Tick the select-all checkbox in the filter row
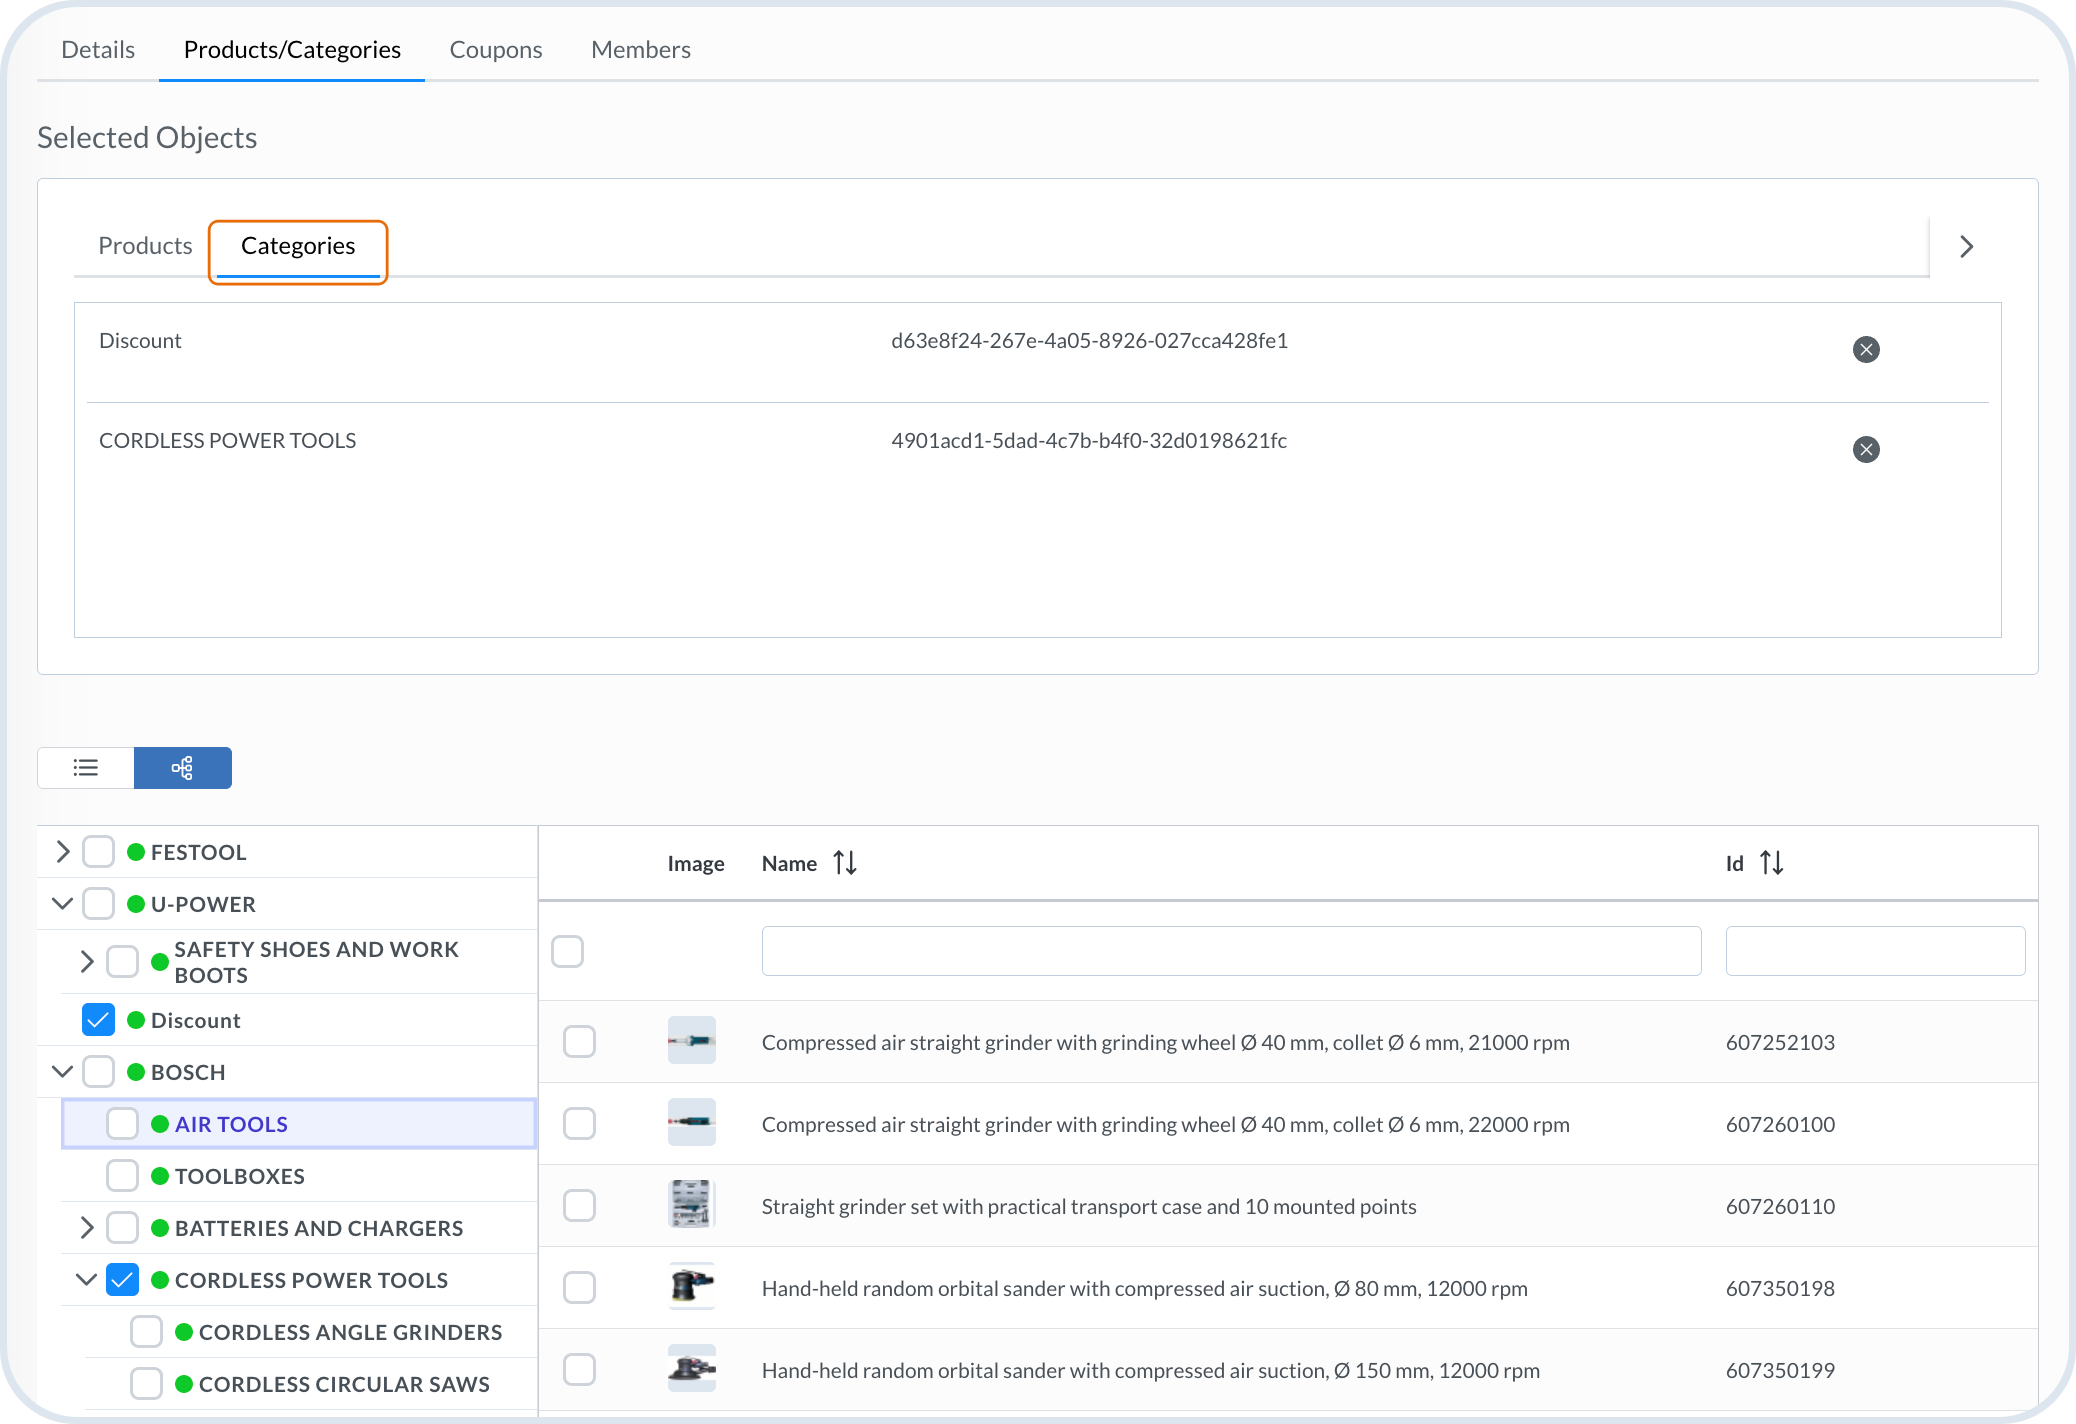Viewport: 2076px width, 1424px height. [x=567, y=951]
